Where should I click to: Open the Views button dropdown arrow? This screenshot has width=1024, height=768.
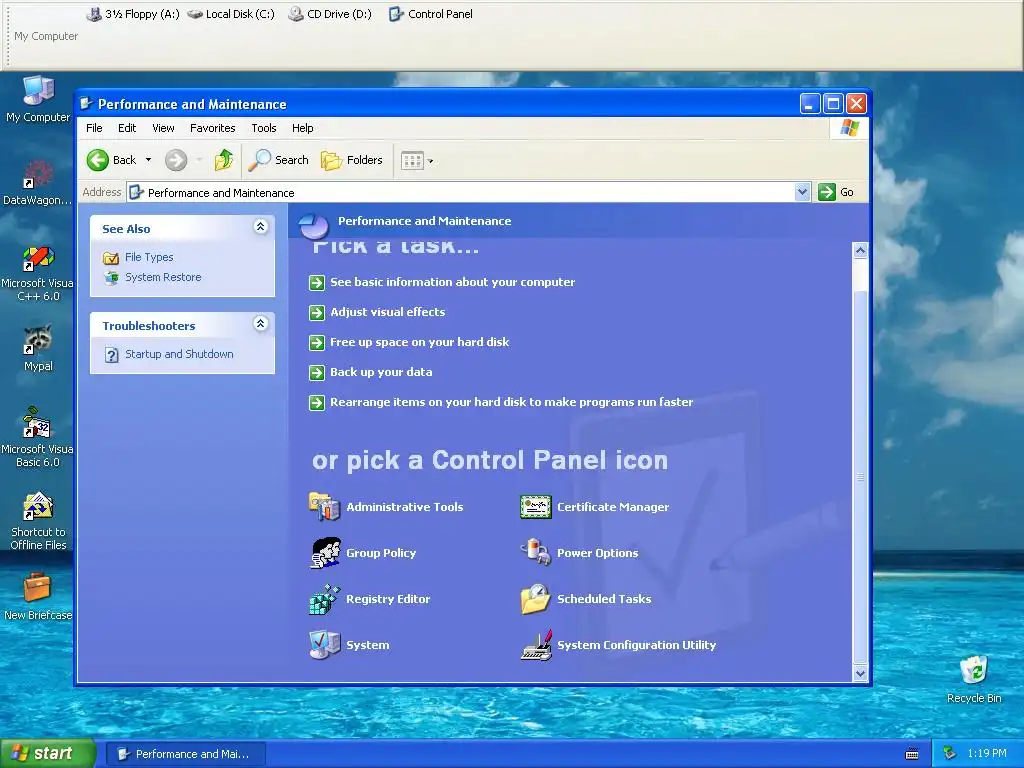point(430,161)
